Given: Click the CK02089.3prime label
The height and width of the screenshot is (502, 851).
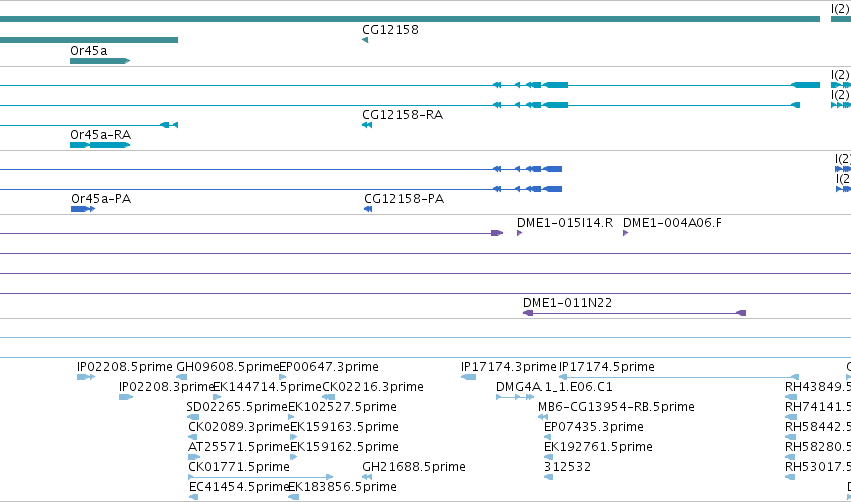Looking at the screenshot, I should coord(239,427).
